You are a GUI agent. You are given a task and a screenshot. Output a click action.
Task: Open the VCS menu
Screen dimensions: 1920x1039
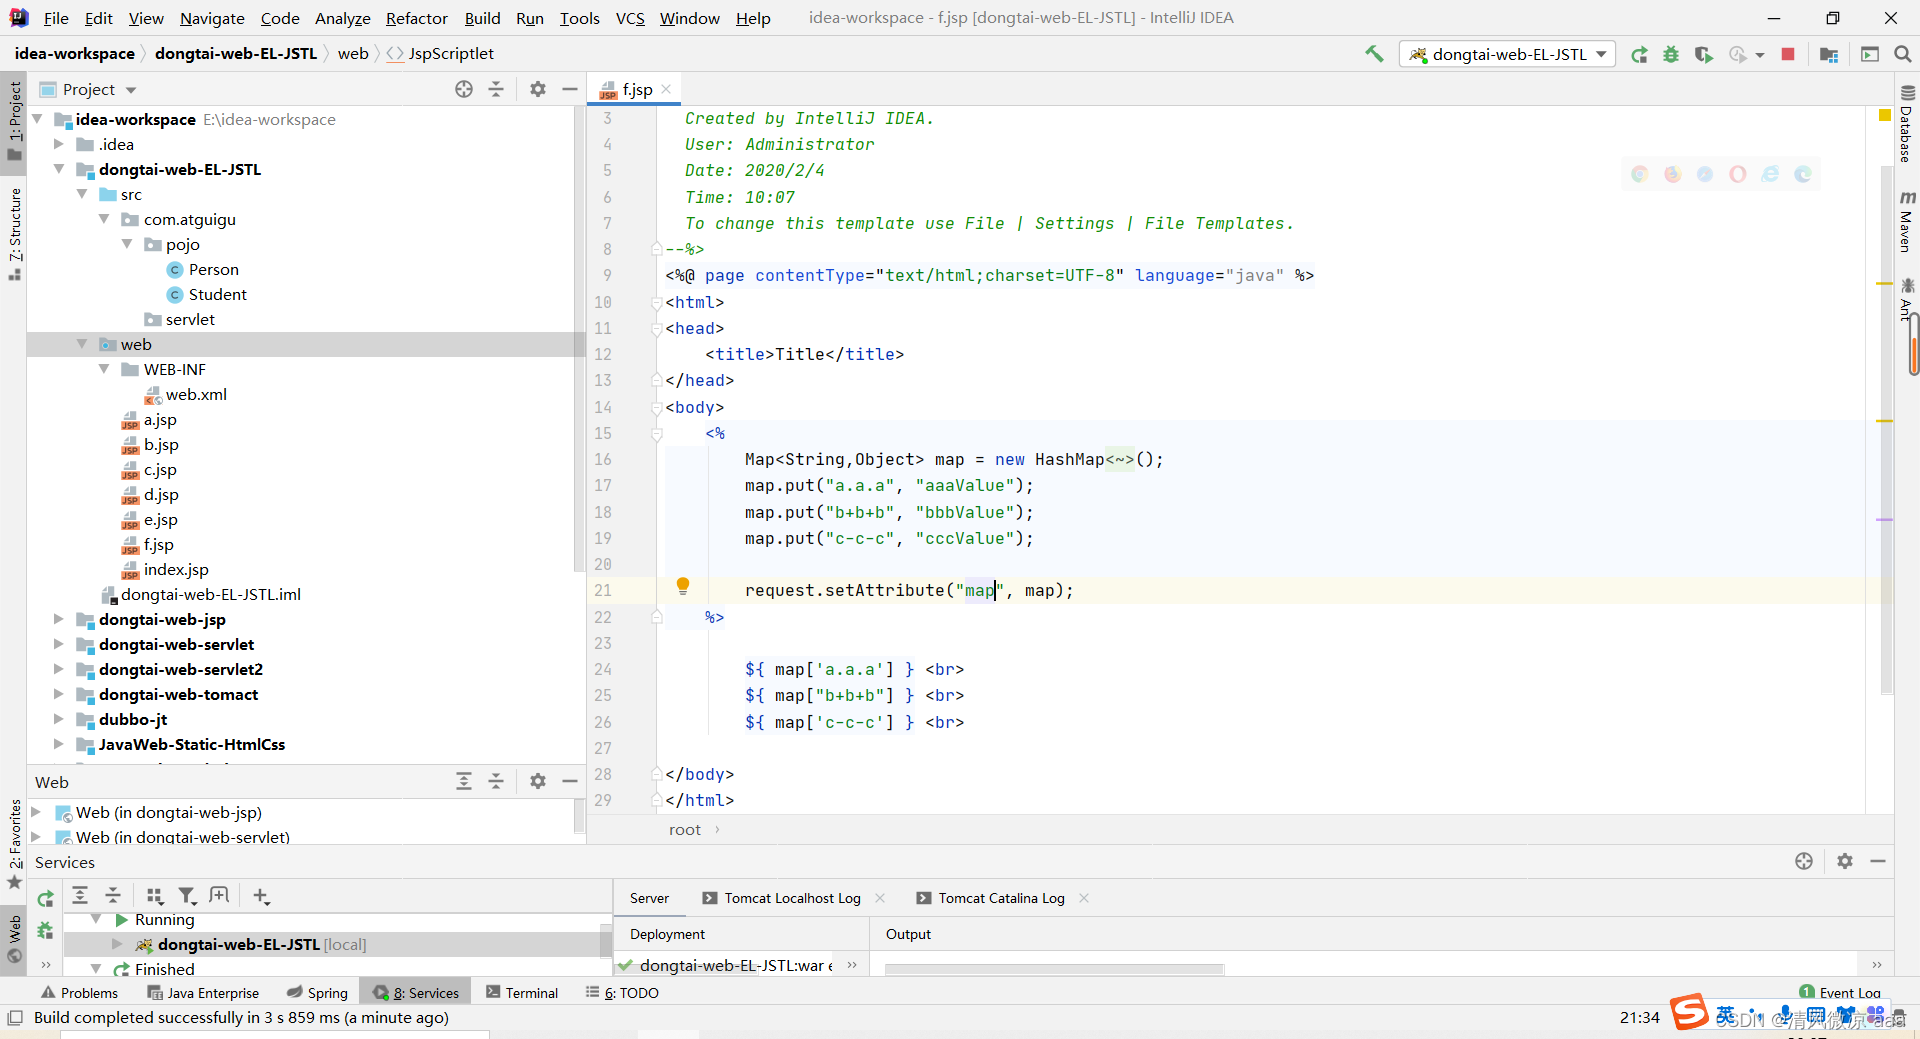[630, 18]
